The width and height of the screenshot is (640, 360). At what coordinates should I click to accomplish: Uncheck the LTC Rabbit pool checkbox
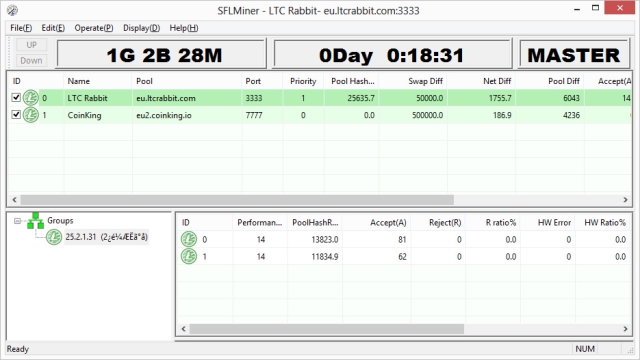(16, 98)
